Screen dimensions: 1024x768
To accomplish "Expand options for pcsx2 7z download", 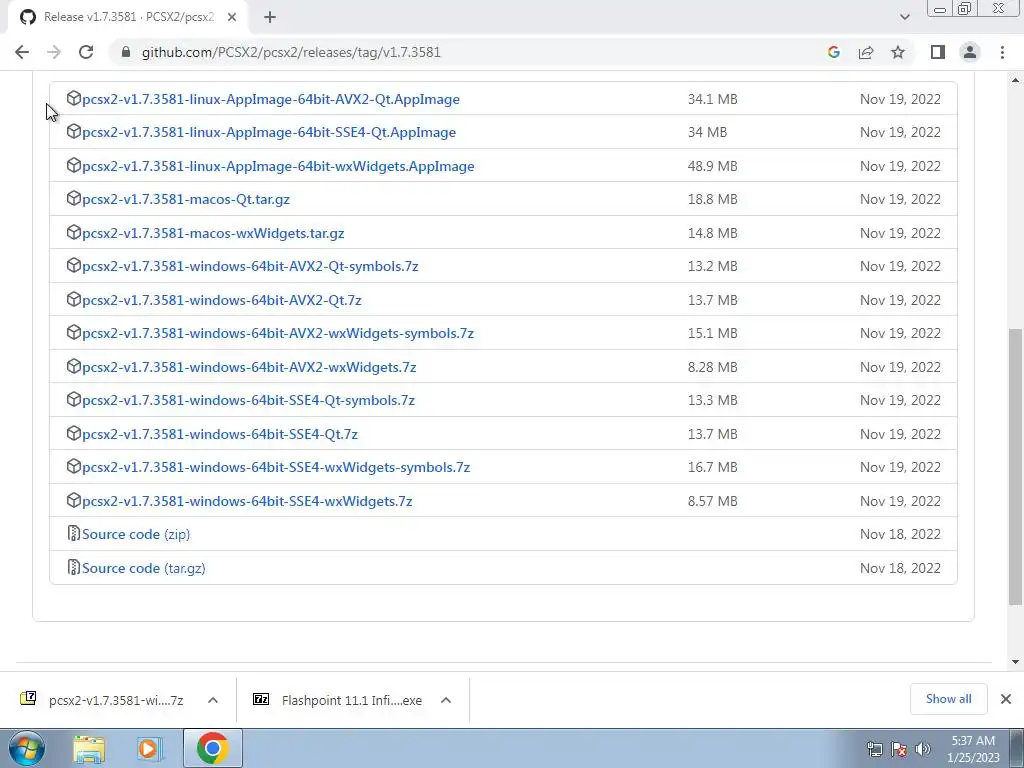I will pos(213,700).
